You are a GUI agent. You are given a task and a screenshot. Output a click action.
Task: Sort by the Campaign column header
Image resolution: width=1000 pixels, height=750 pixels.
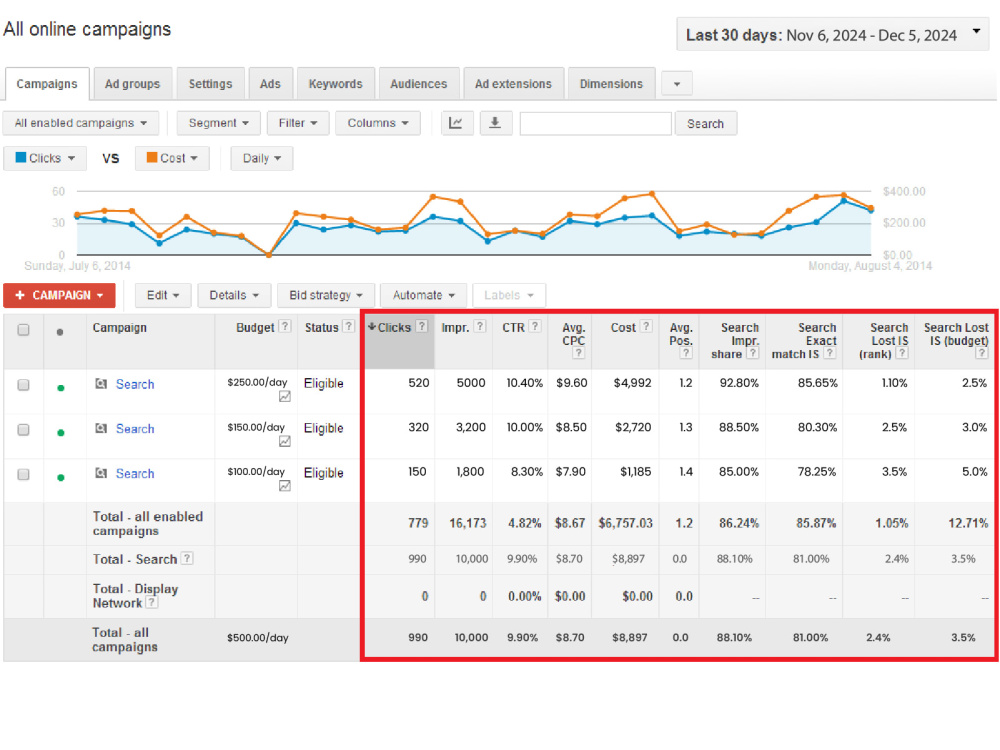[x=120, y=327]
